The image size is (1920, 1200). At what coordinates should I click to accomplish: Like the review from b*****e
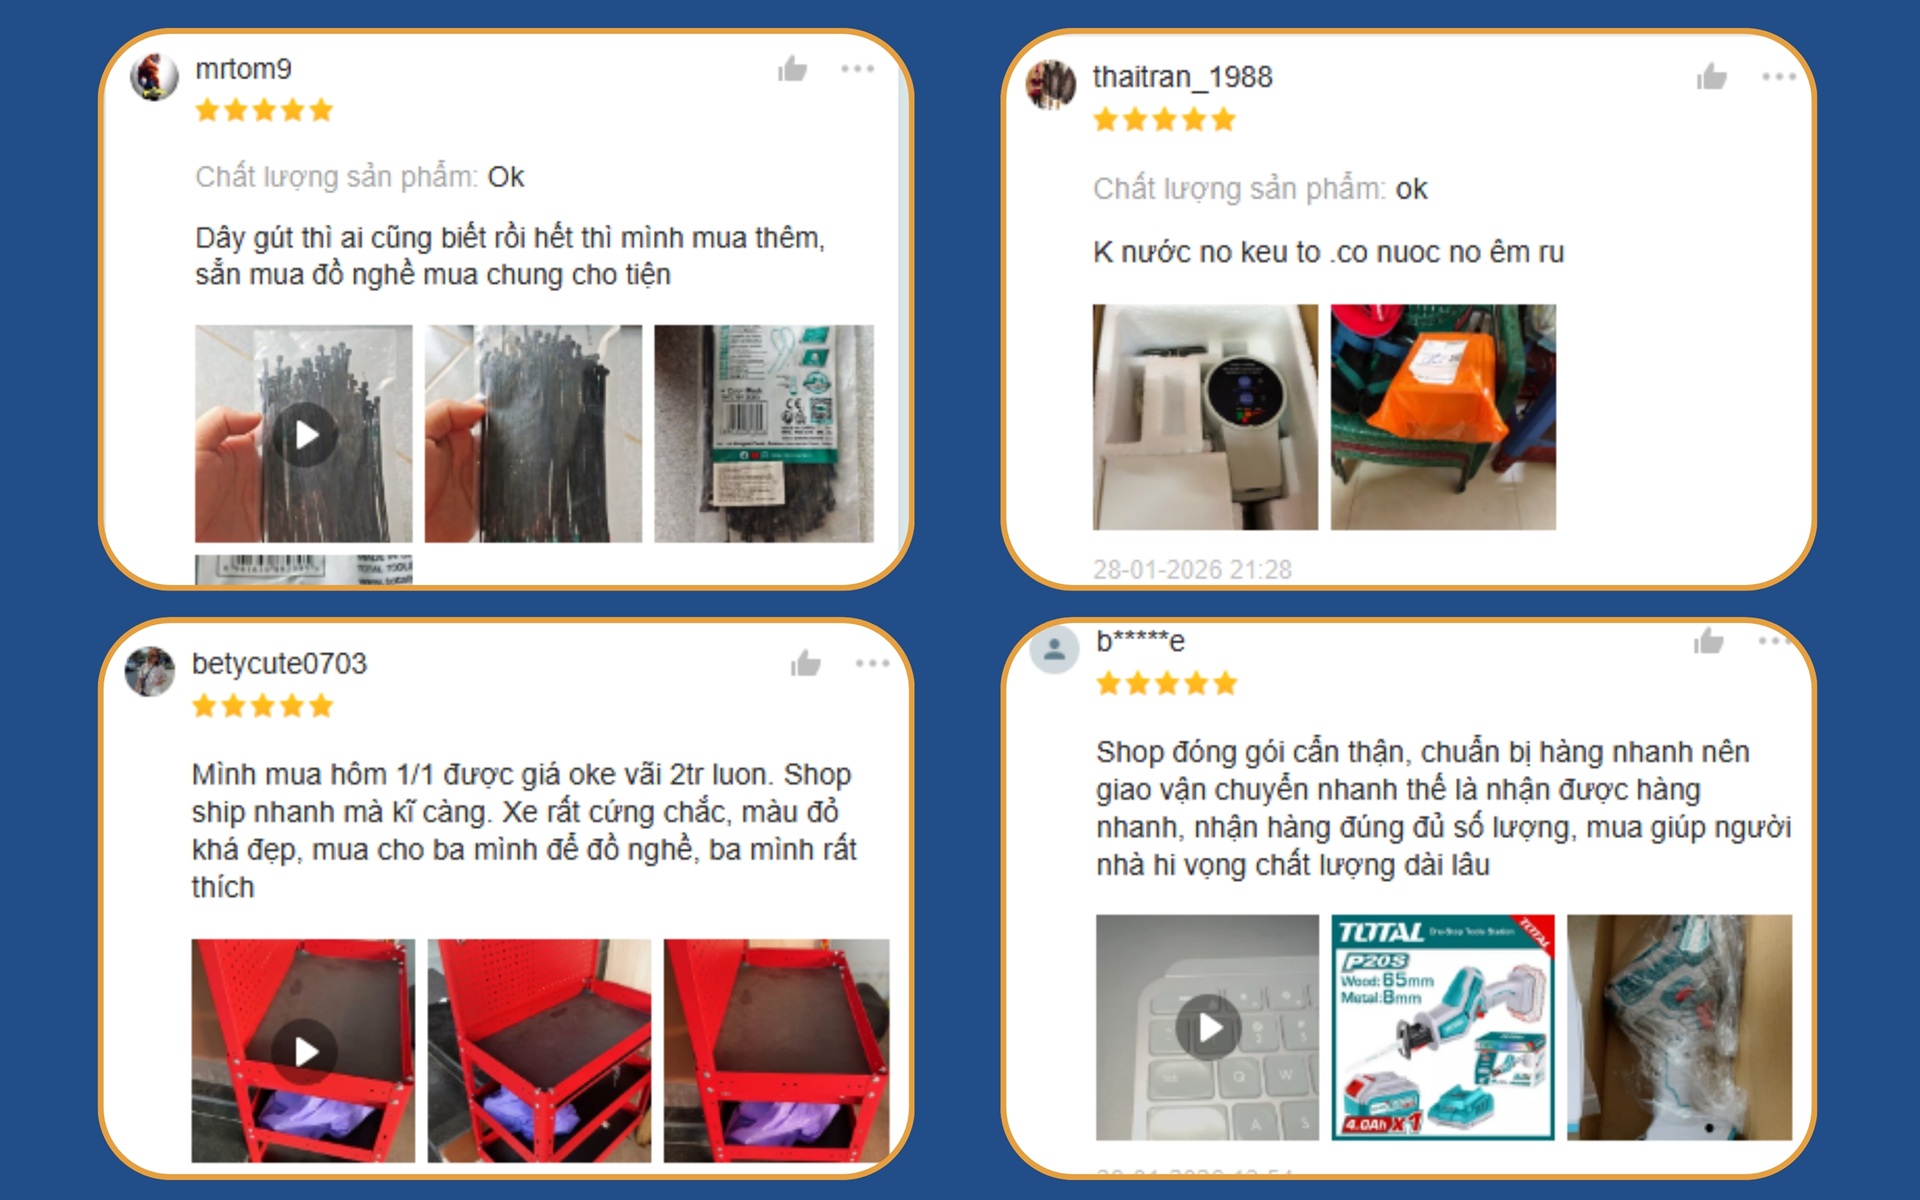click(1709, 641)
